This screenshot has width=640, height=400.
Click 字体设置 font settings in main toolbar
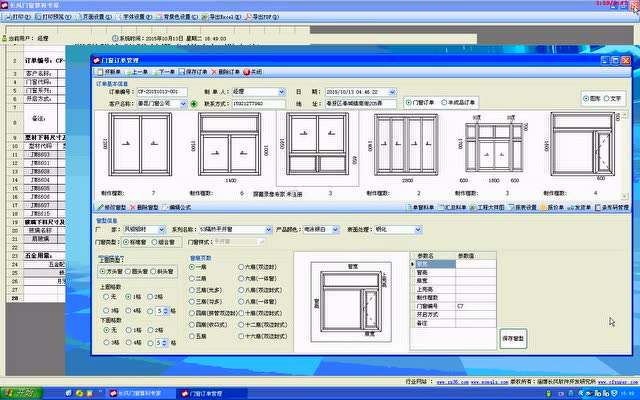(133, 17)
